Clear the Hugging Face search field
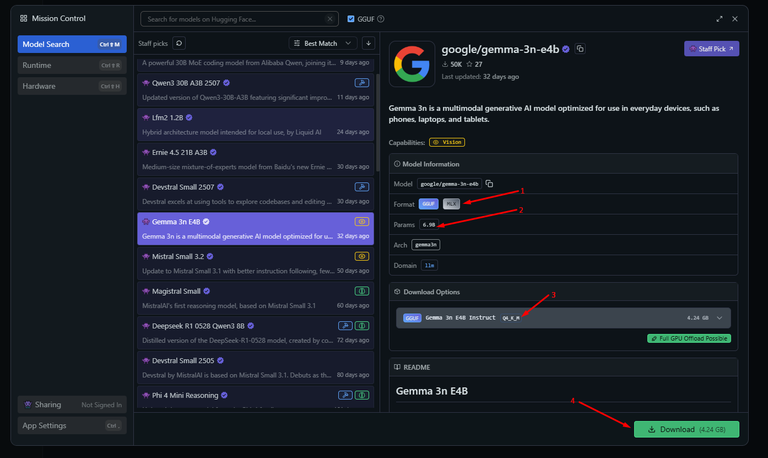This screenshot has width=768, height=458. click(328, 19)
